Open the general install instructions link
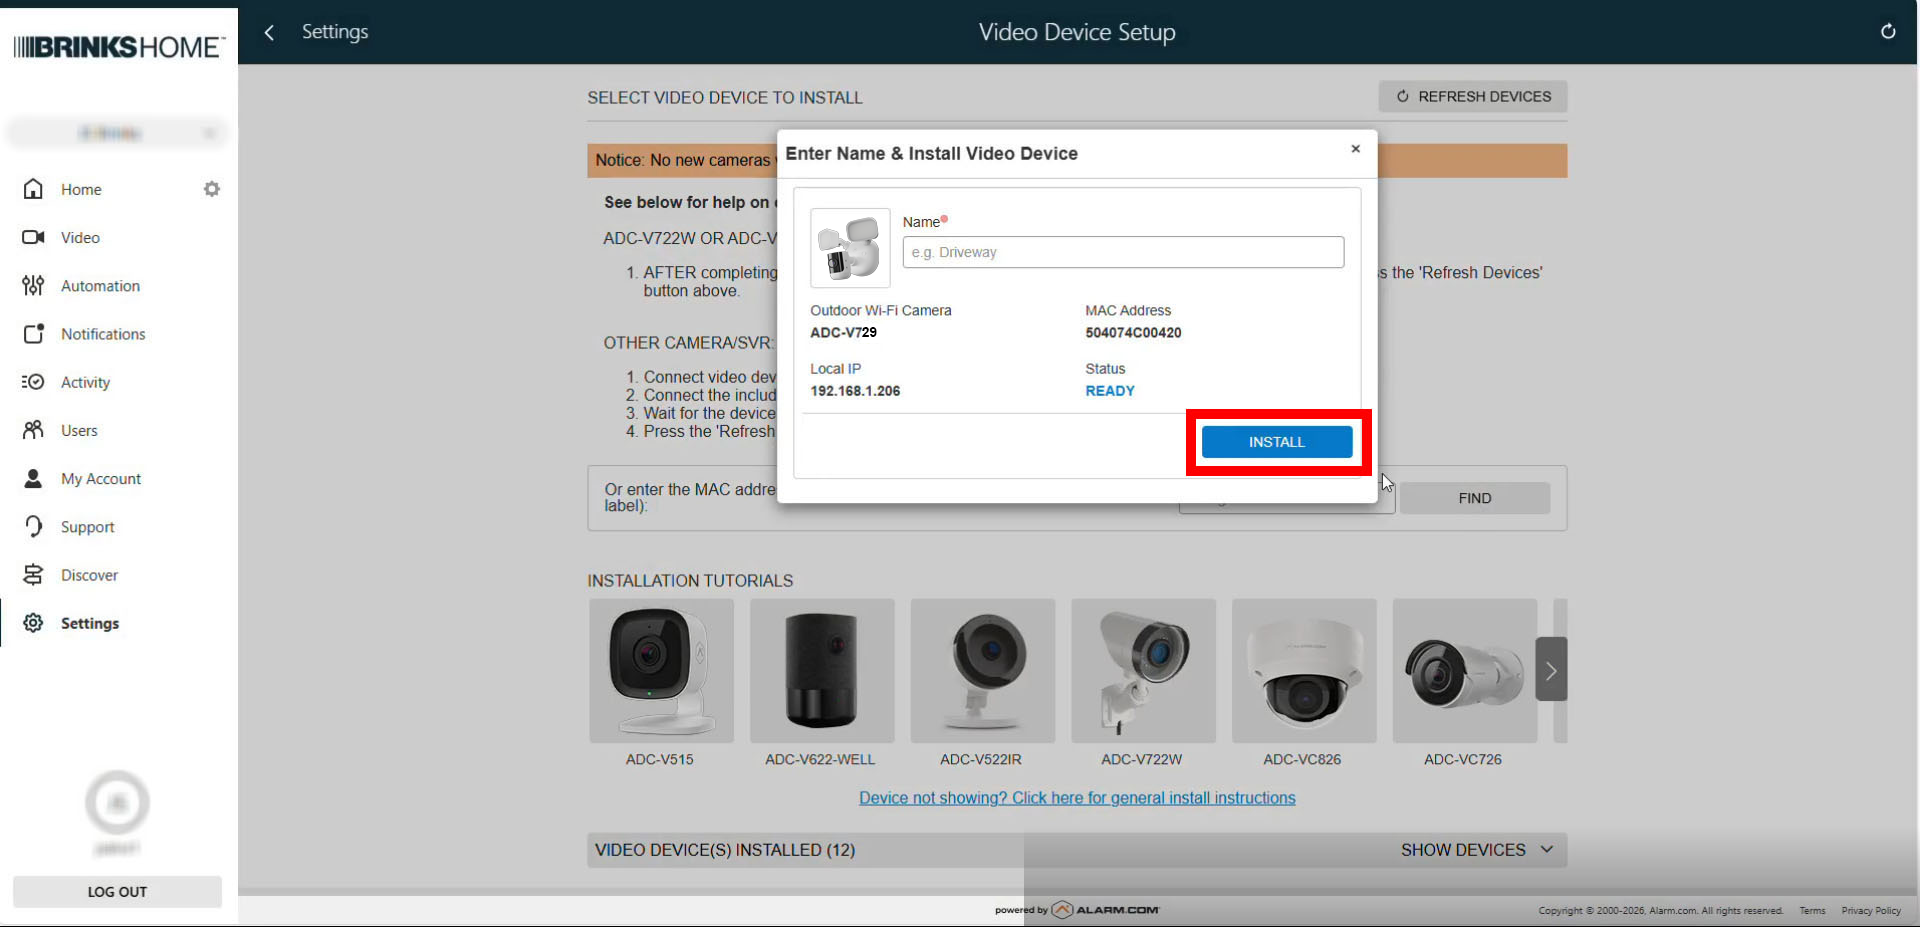This screenshot has height=927, width=1920. coord(1077,798)
